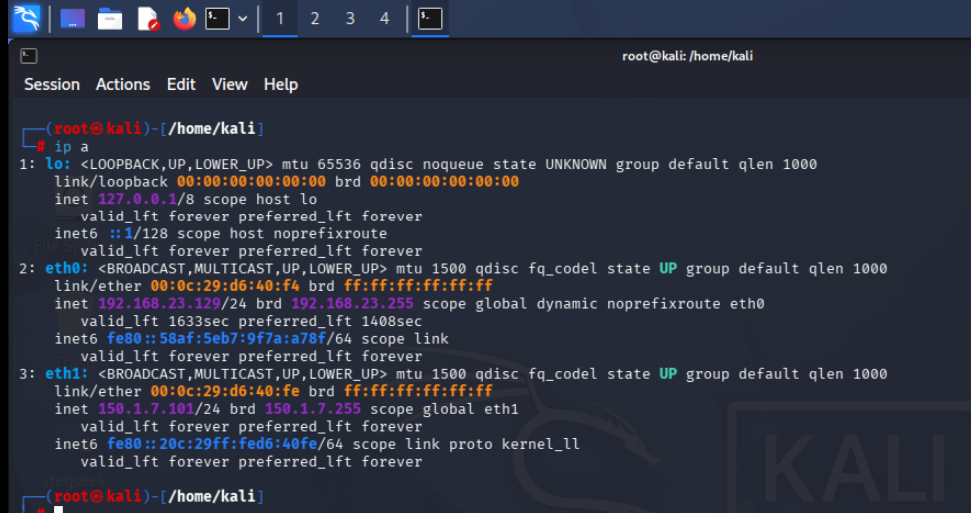Switch to workspace 1
The height and width of the screenshot is (513, 971).
[x=280, y=19]
